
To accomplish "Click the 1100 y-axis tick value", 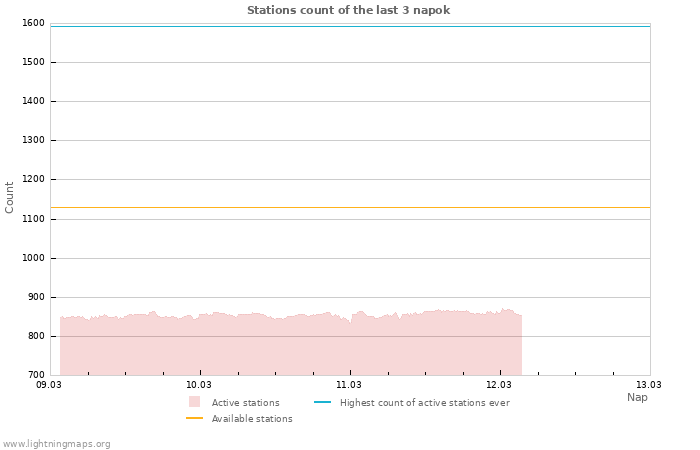I will [x=33, y=219].
